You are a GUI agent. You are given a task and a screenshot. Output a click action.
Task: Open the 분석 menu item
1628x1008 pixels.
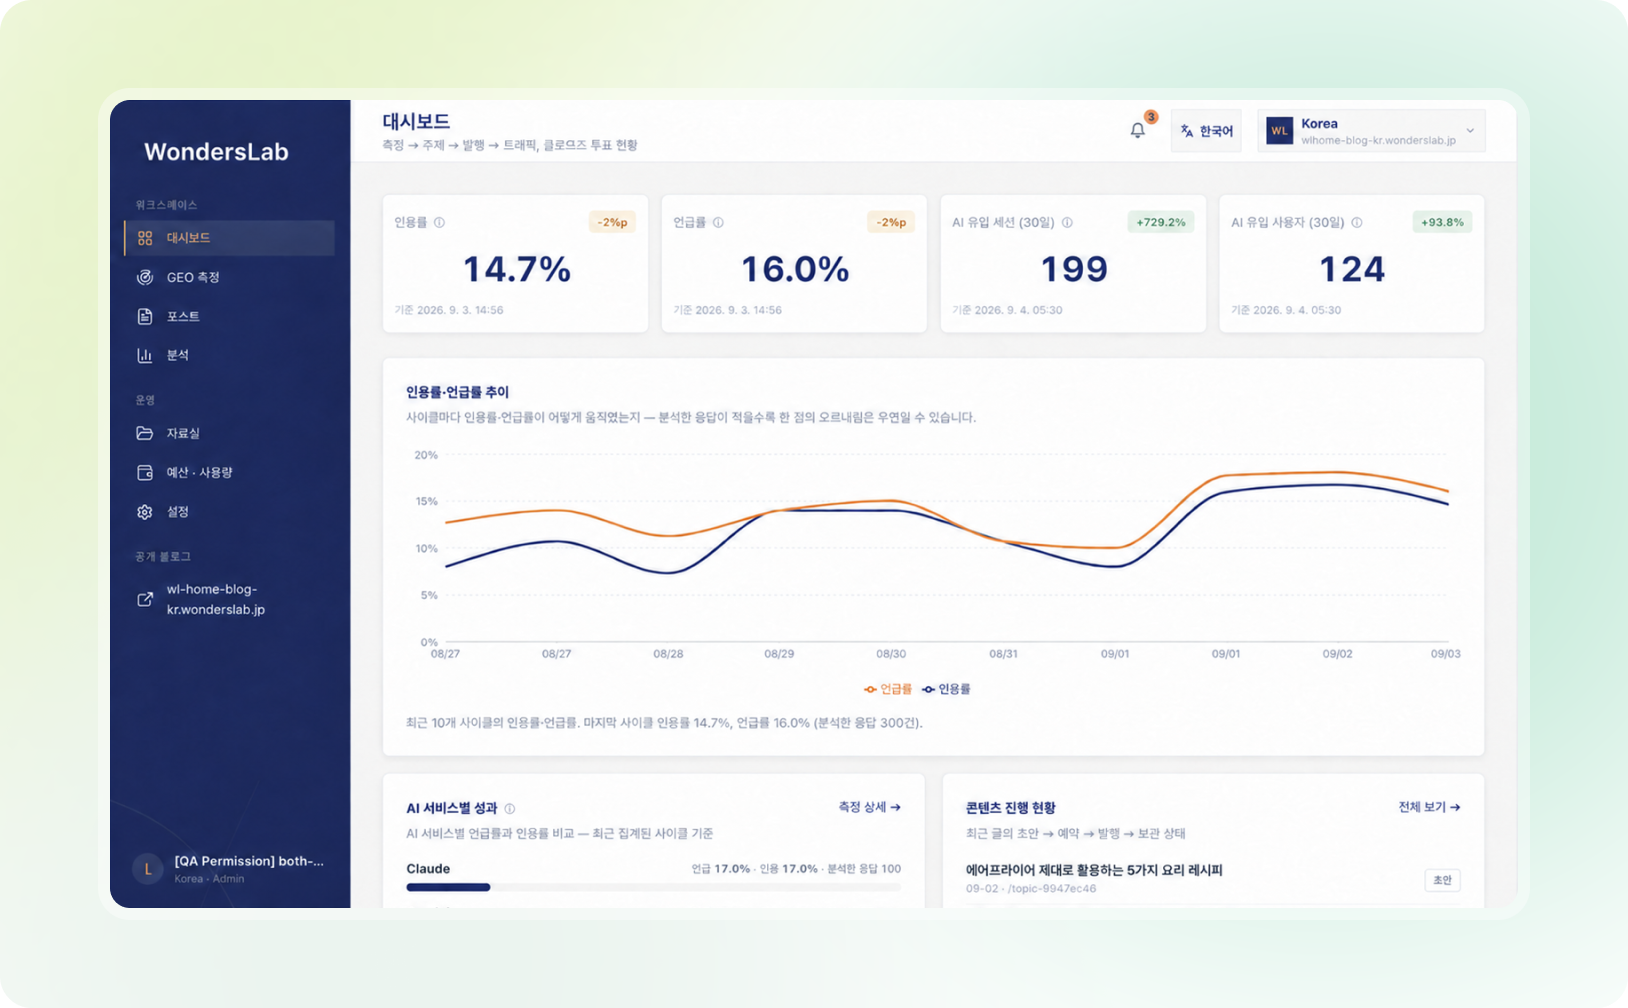coord(230,355)
